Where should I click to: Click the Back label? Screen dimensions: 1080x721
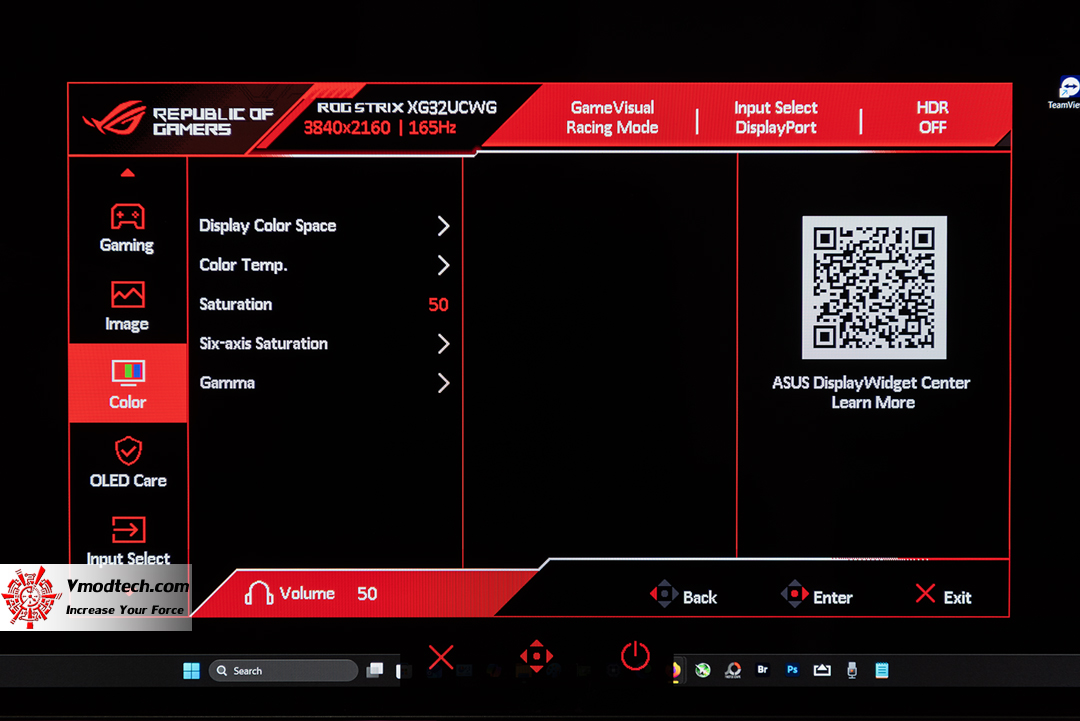(700, 597)
